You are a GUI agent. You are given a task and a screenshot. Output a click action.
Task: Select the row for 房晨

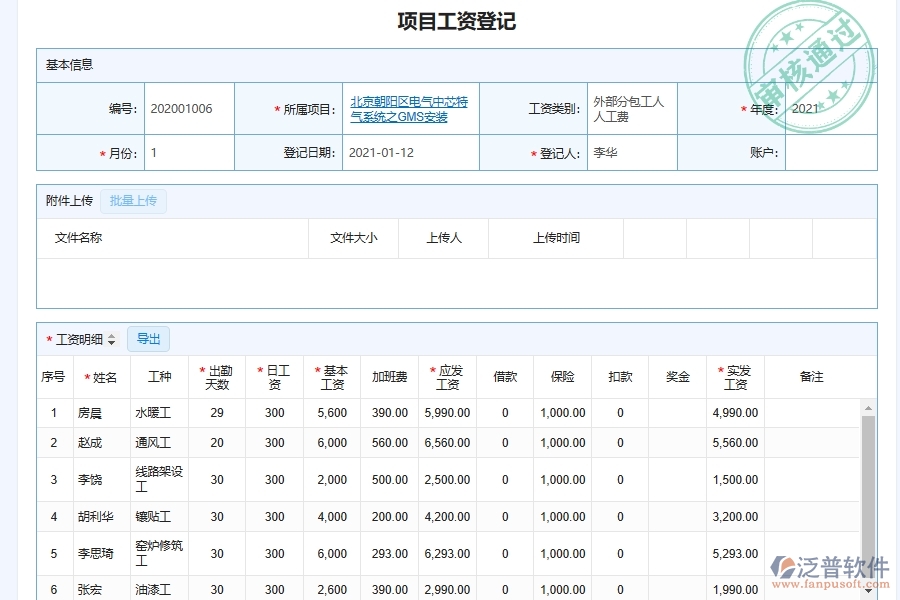(90, 413)
